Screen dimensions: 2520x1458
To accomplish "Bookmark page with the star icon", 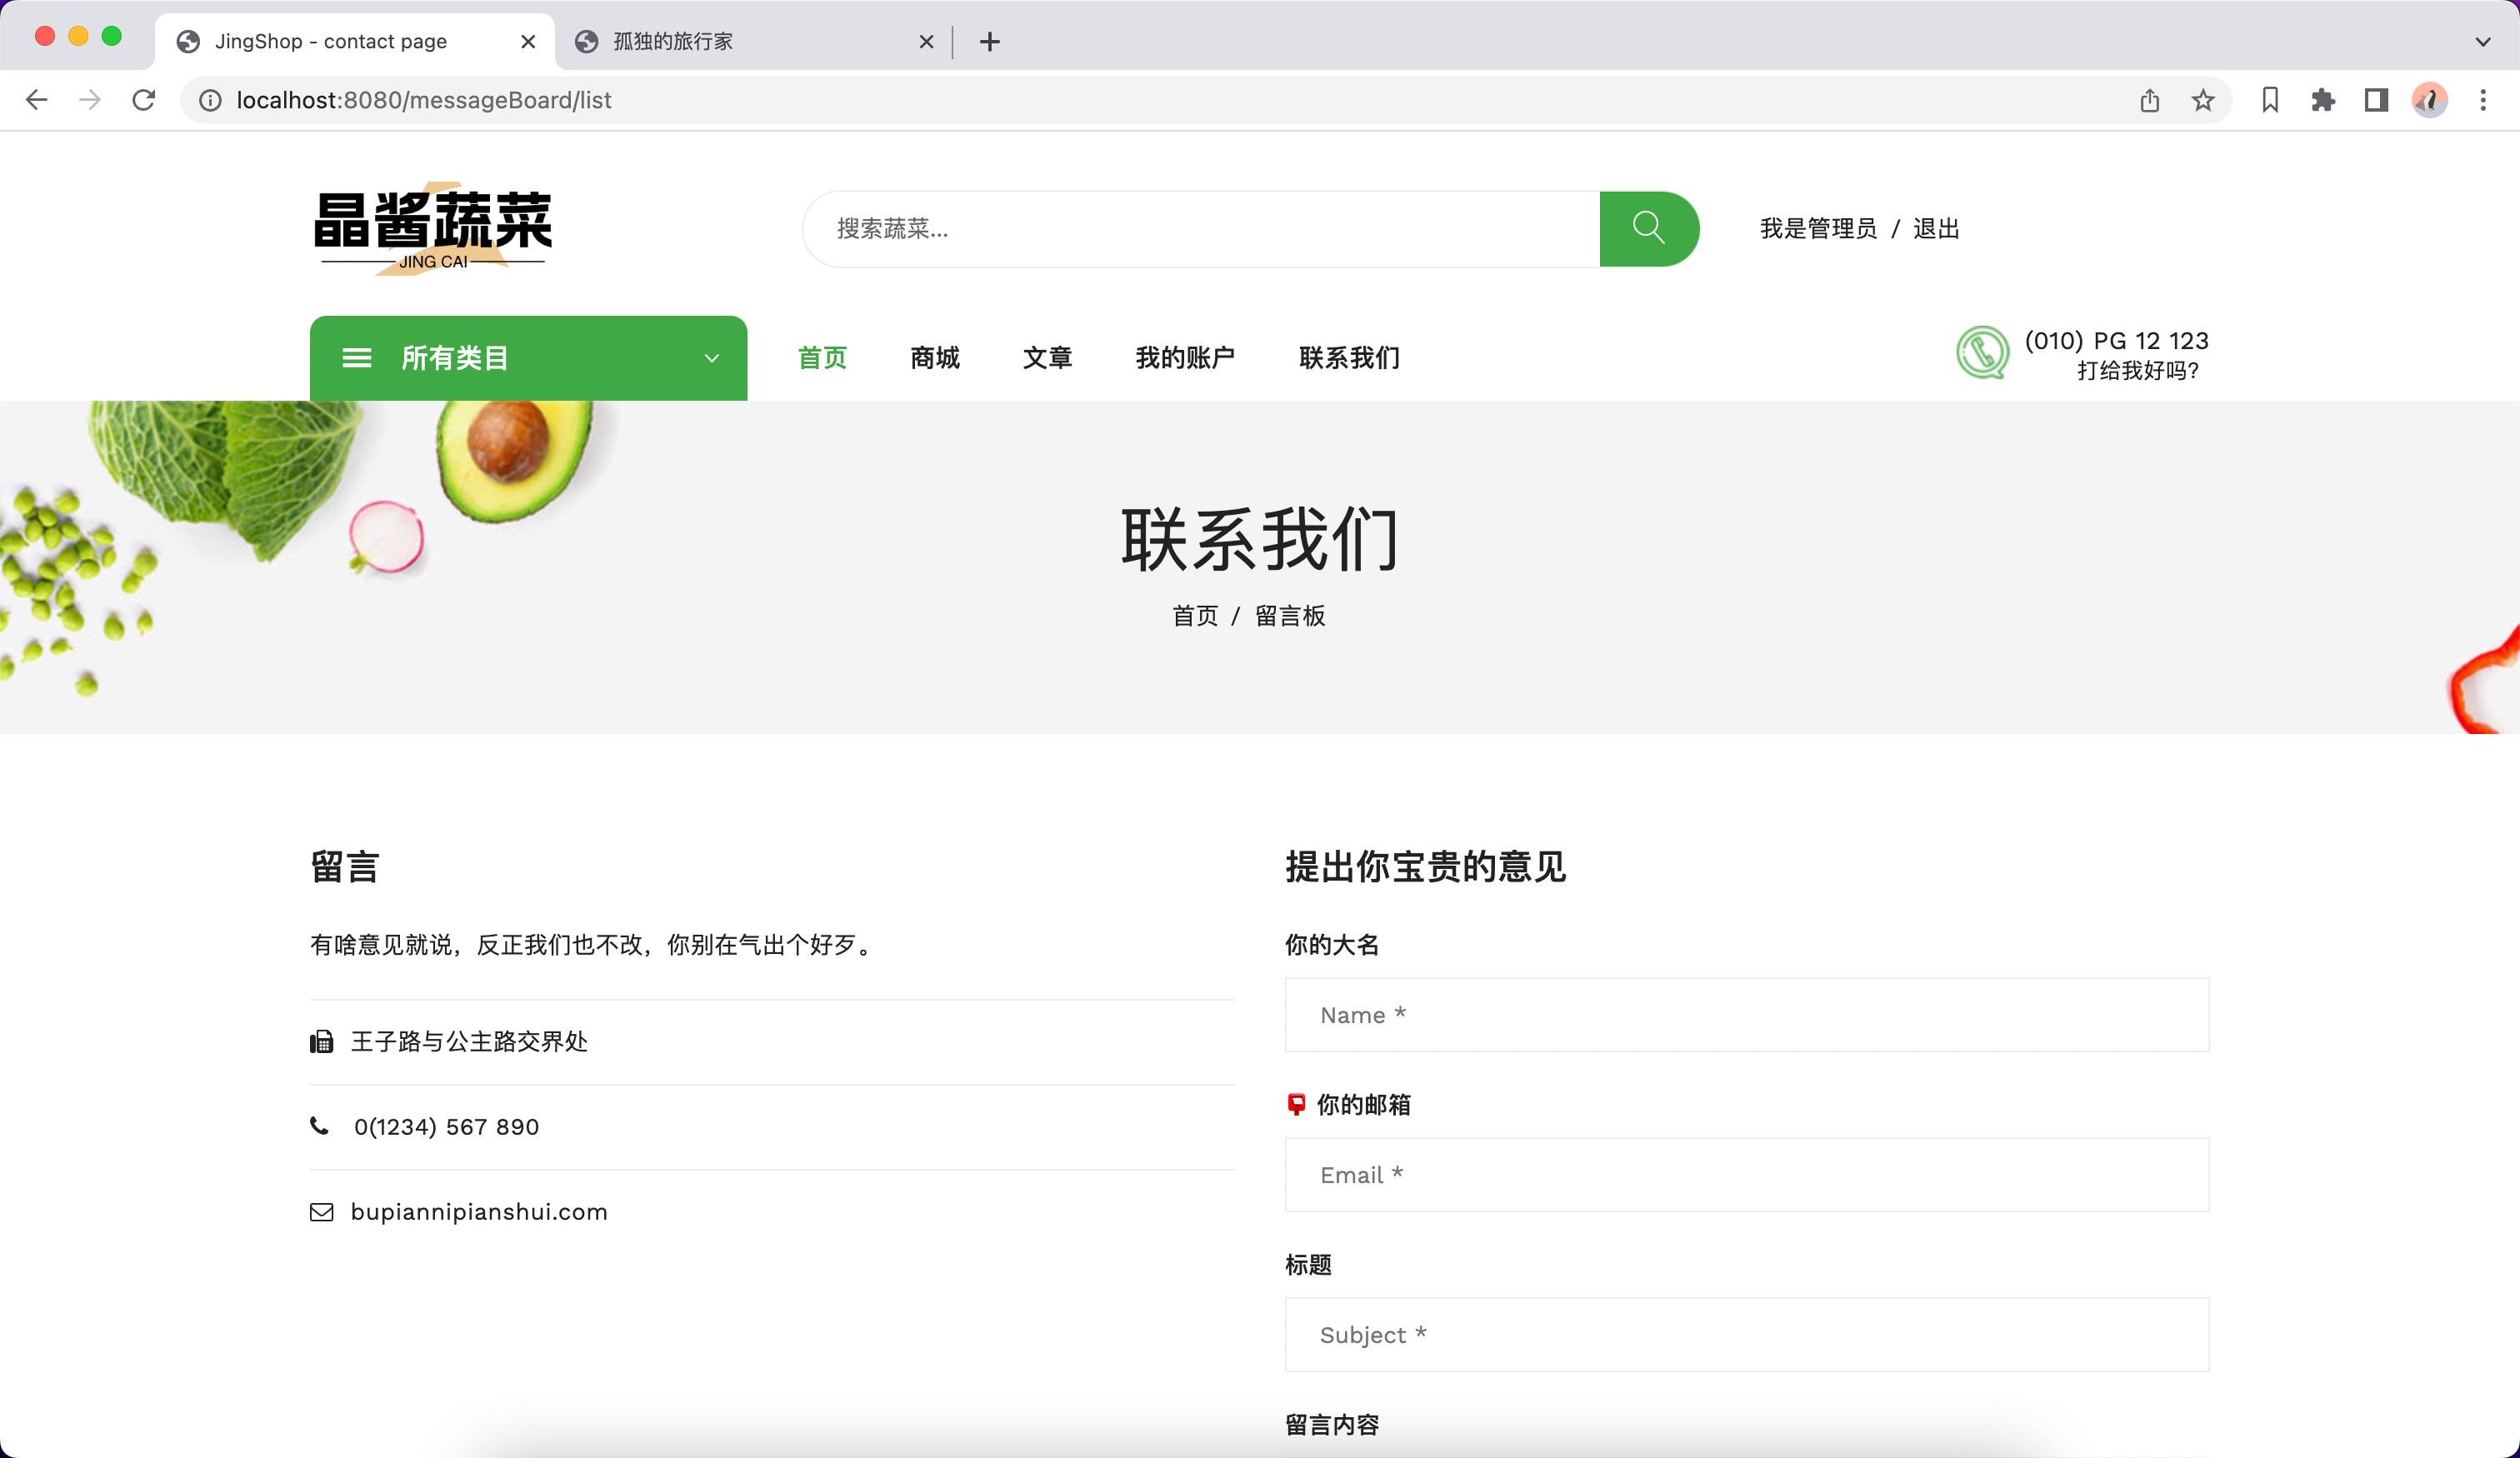I will pos(2202,100).
